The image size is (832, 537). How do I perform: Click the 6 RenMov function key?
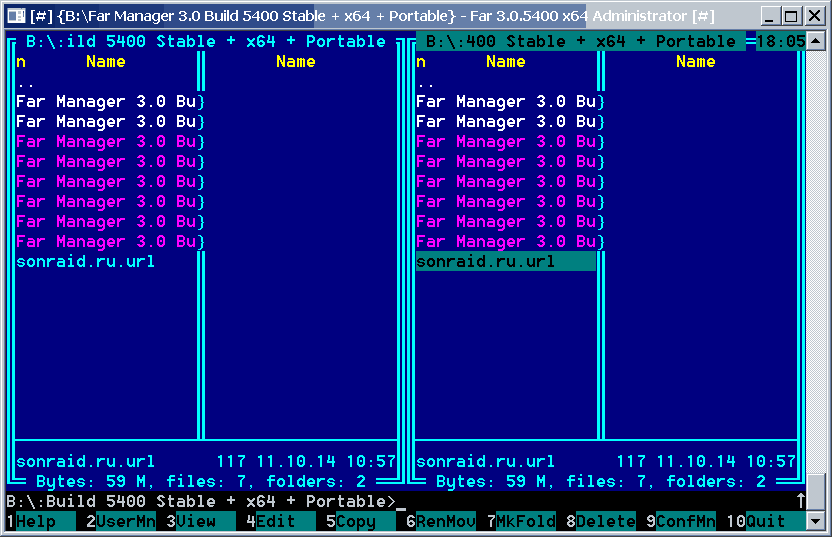(x=441, y=522)
